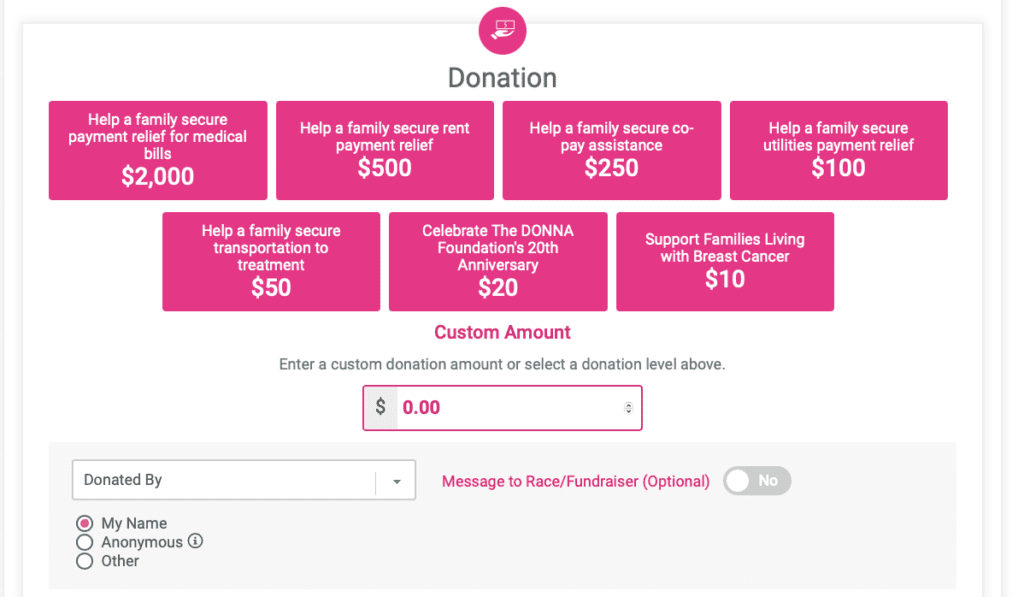Image resolution: width=1024 pixels, height=597 pixels.
Task: Click the custom donation amount input
Action: tap(509, 408)
